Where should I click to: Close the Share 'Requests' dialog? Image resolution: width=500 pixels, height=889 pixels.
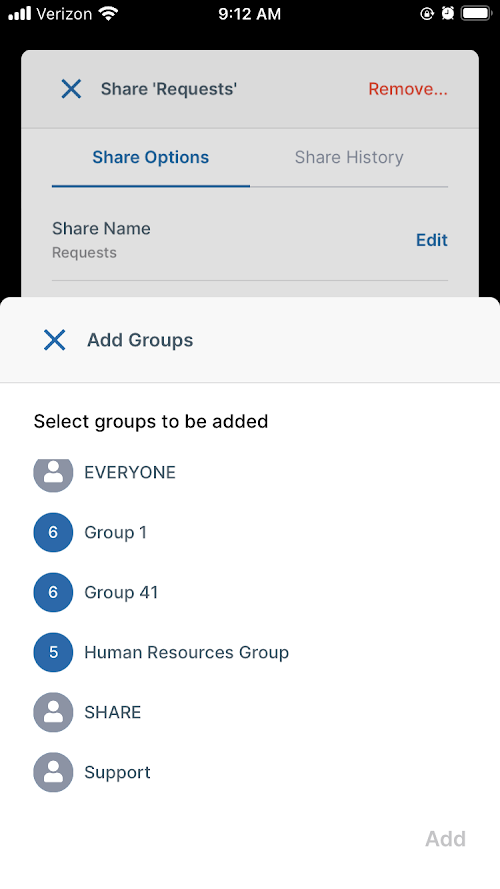[x=71, y=89]
